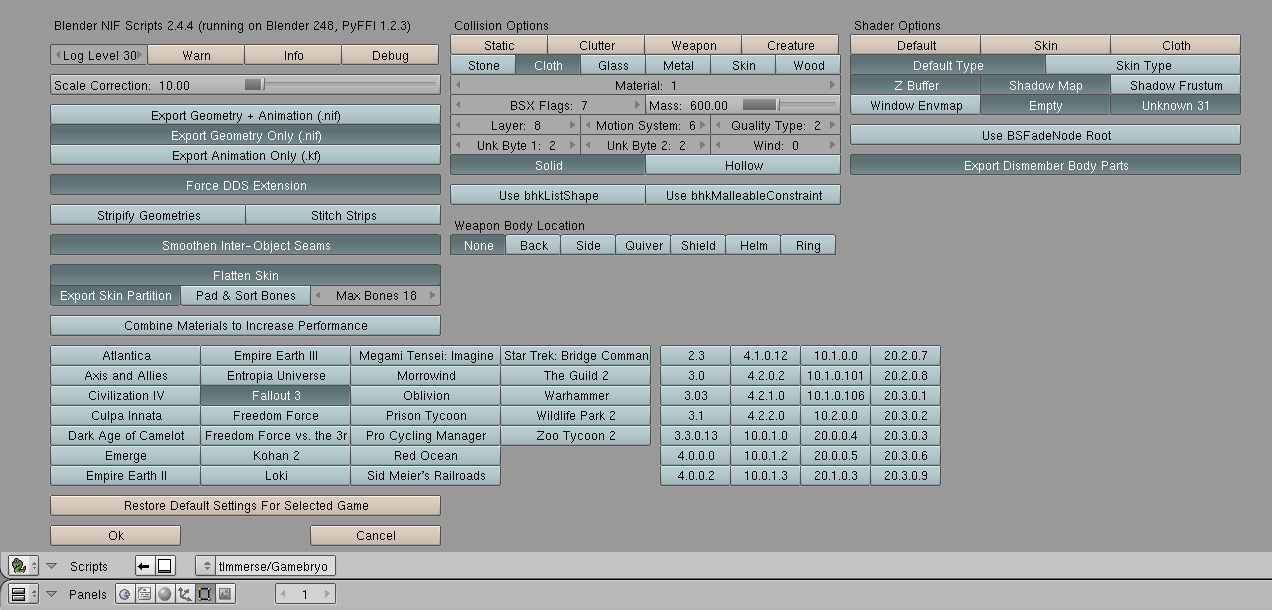Viewport: 1272px width, 610px height.
Task: Enable Stripify Geometries
Action: [148, 215]
